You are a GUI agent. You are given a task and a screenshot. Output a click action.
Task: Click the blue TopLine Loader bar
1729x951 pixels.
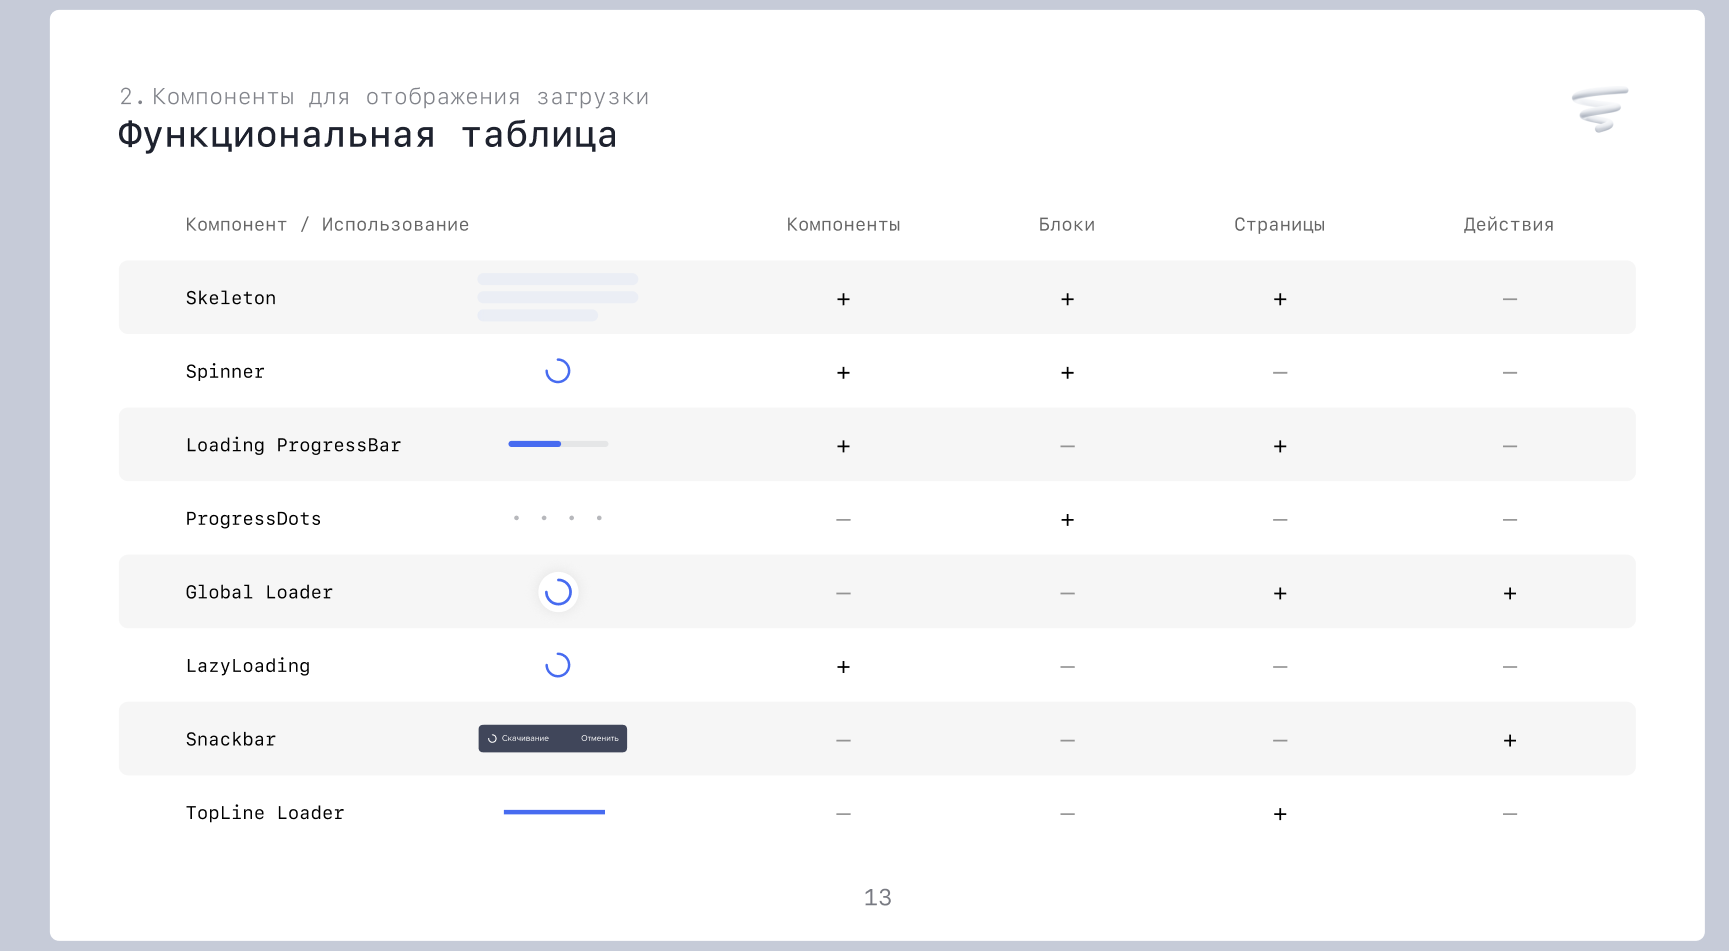(x=554, y=812)
